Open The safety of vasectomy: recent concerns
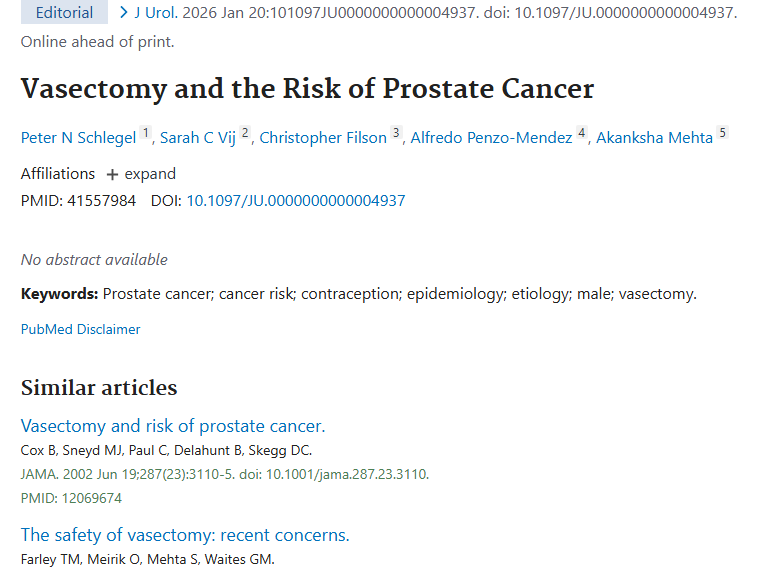760x570 pixels. coord(185,535)
